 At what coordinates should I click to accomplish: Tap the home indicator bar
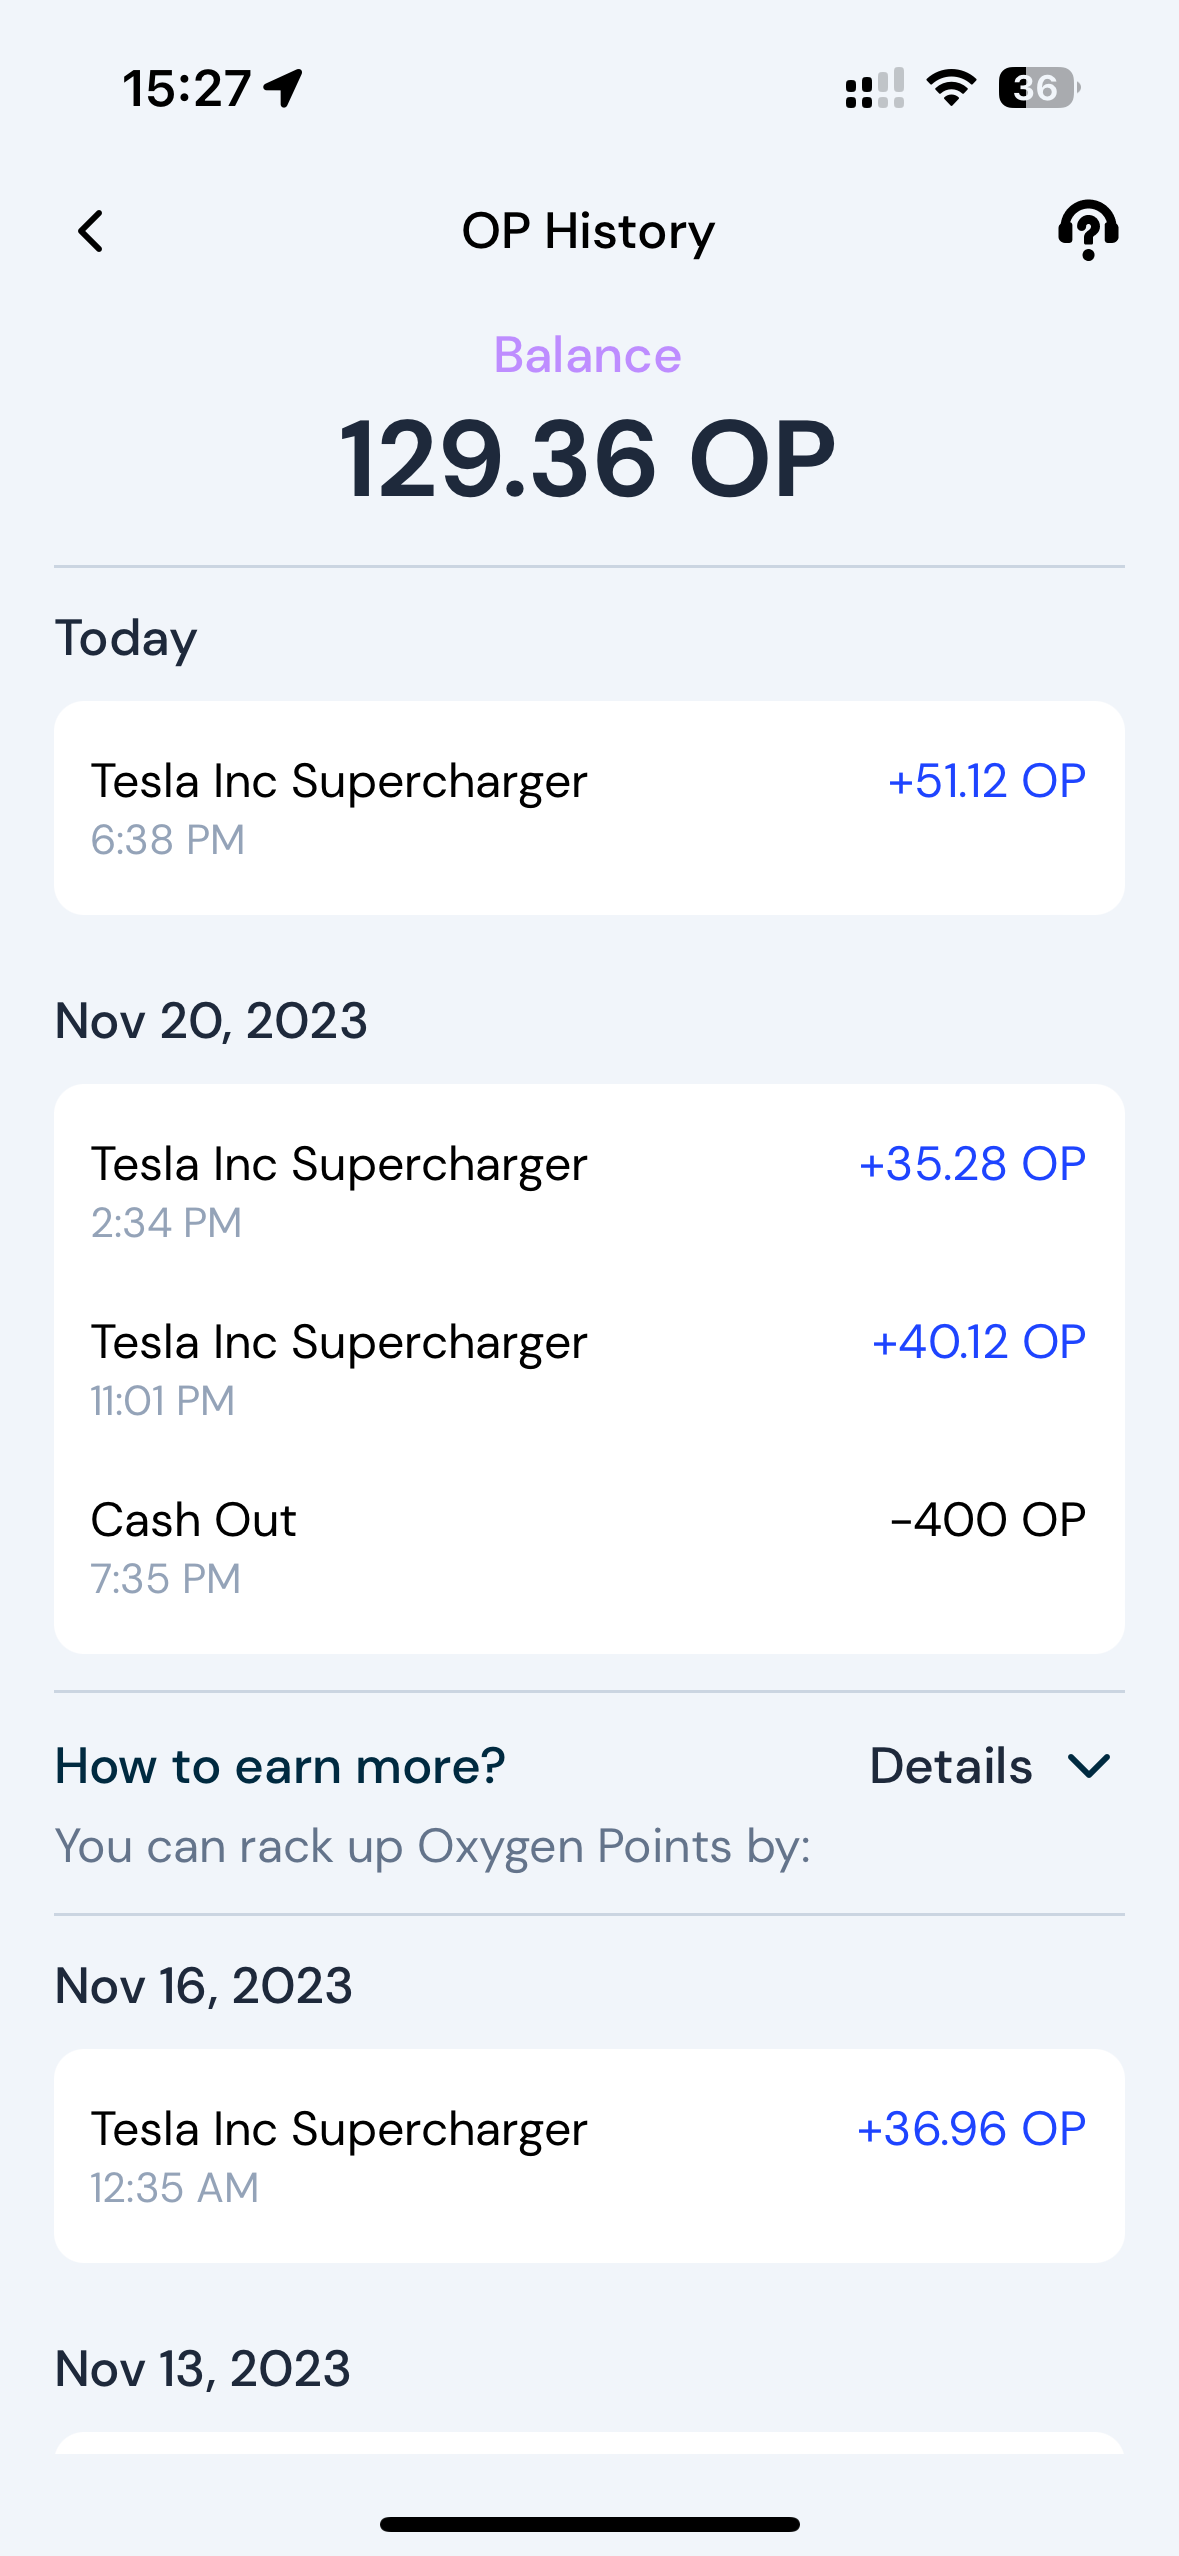tap(589, 2524)
